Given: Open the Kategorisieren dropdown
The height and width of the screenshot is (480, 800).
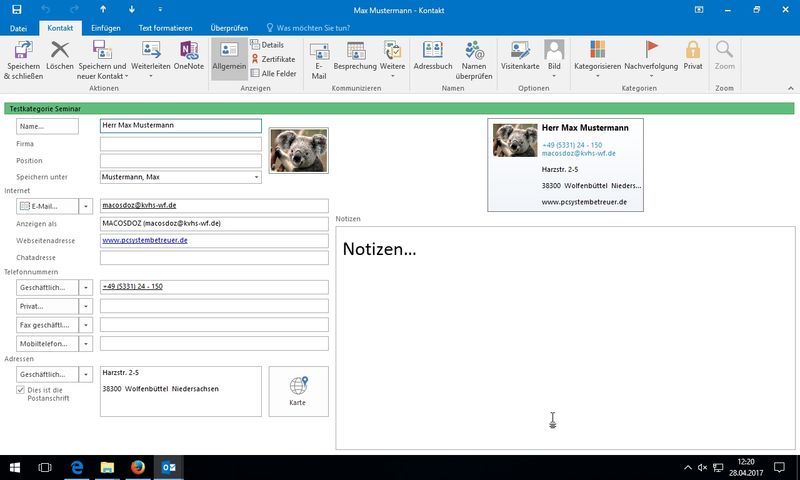Looking at the screenshot, I should click(x=597, y=50).
